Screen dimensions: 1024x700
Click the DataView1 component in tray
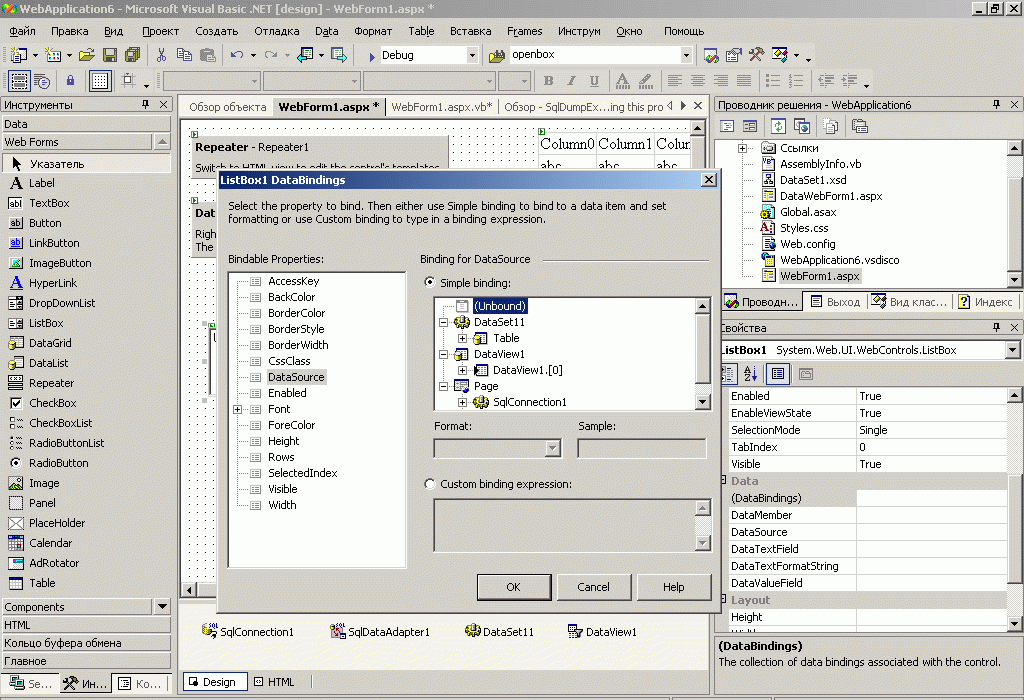click(601, 631)
